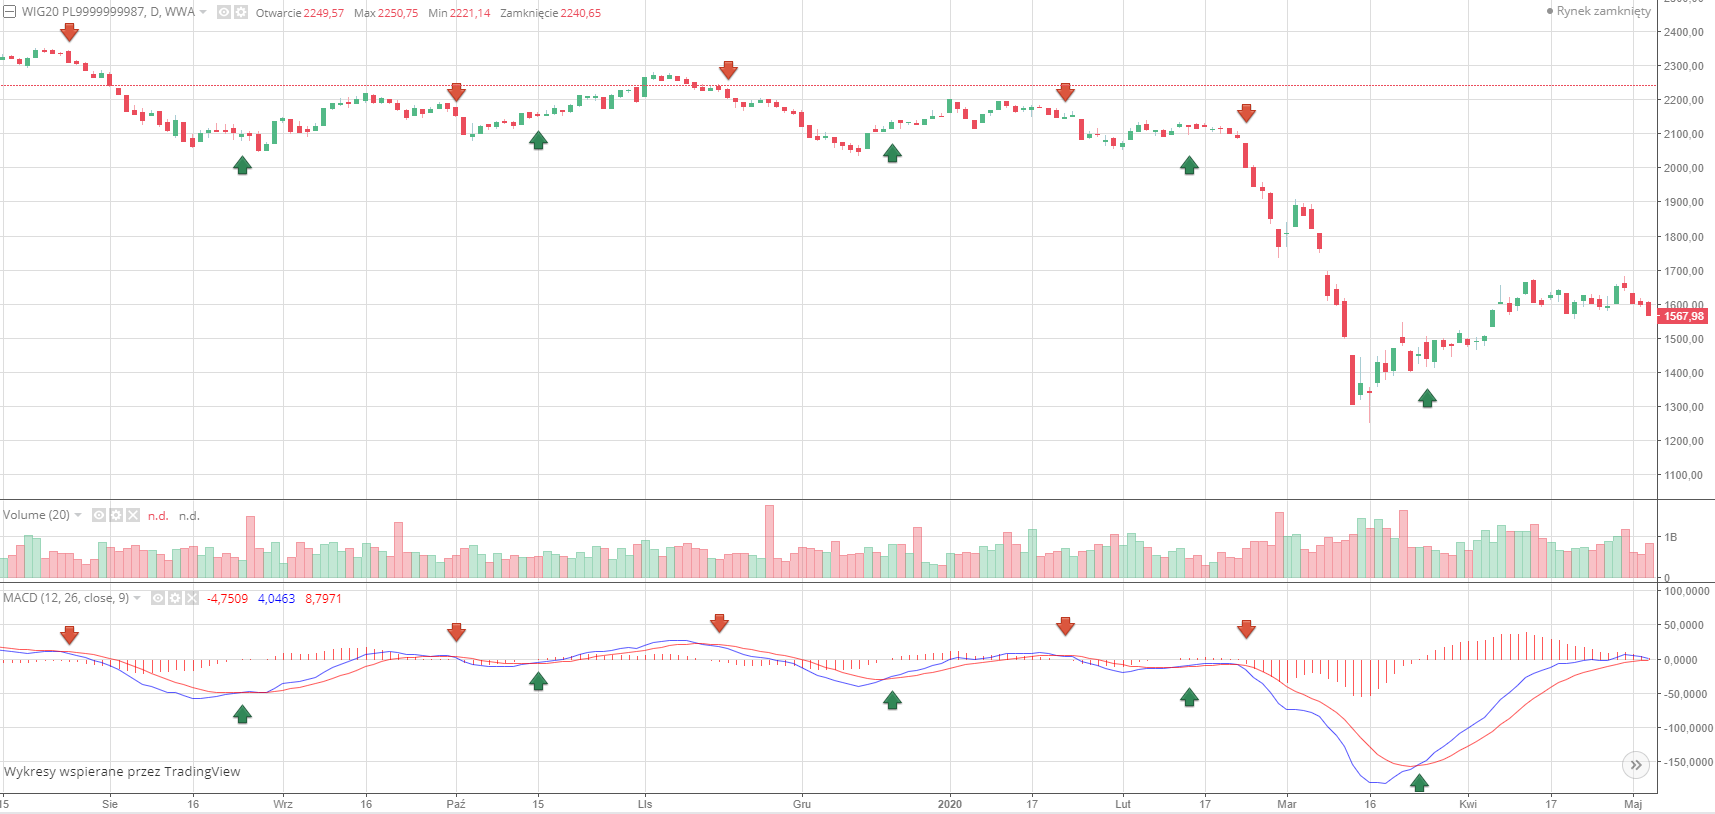Image resolution: width=1715 pixels, height=814 pixels.
Task: Remove the MACD indicator with its X icon
Action: [x=192, y=598]
